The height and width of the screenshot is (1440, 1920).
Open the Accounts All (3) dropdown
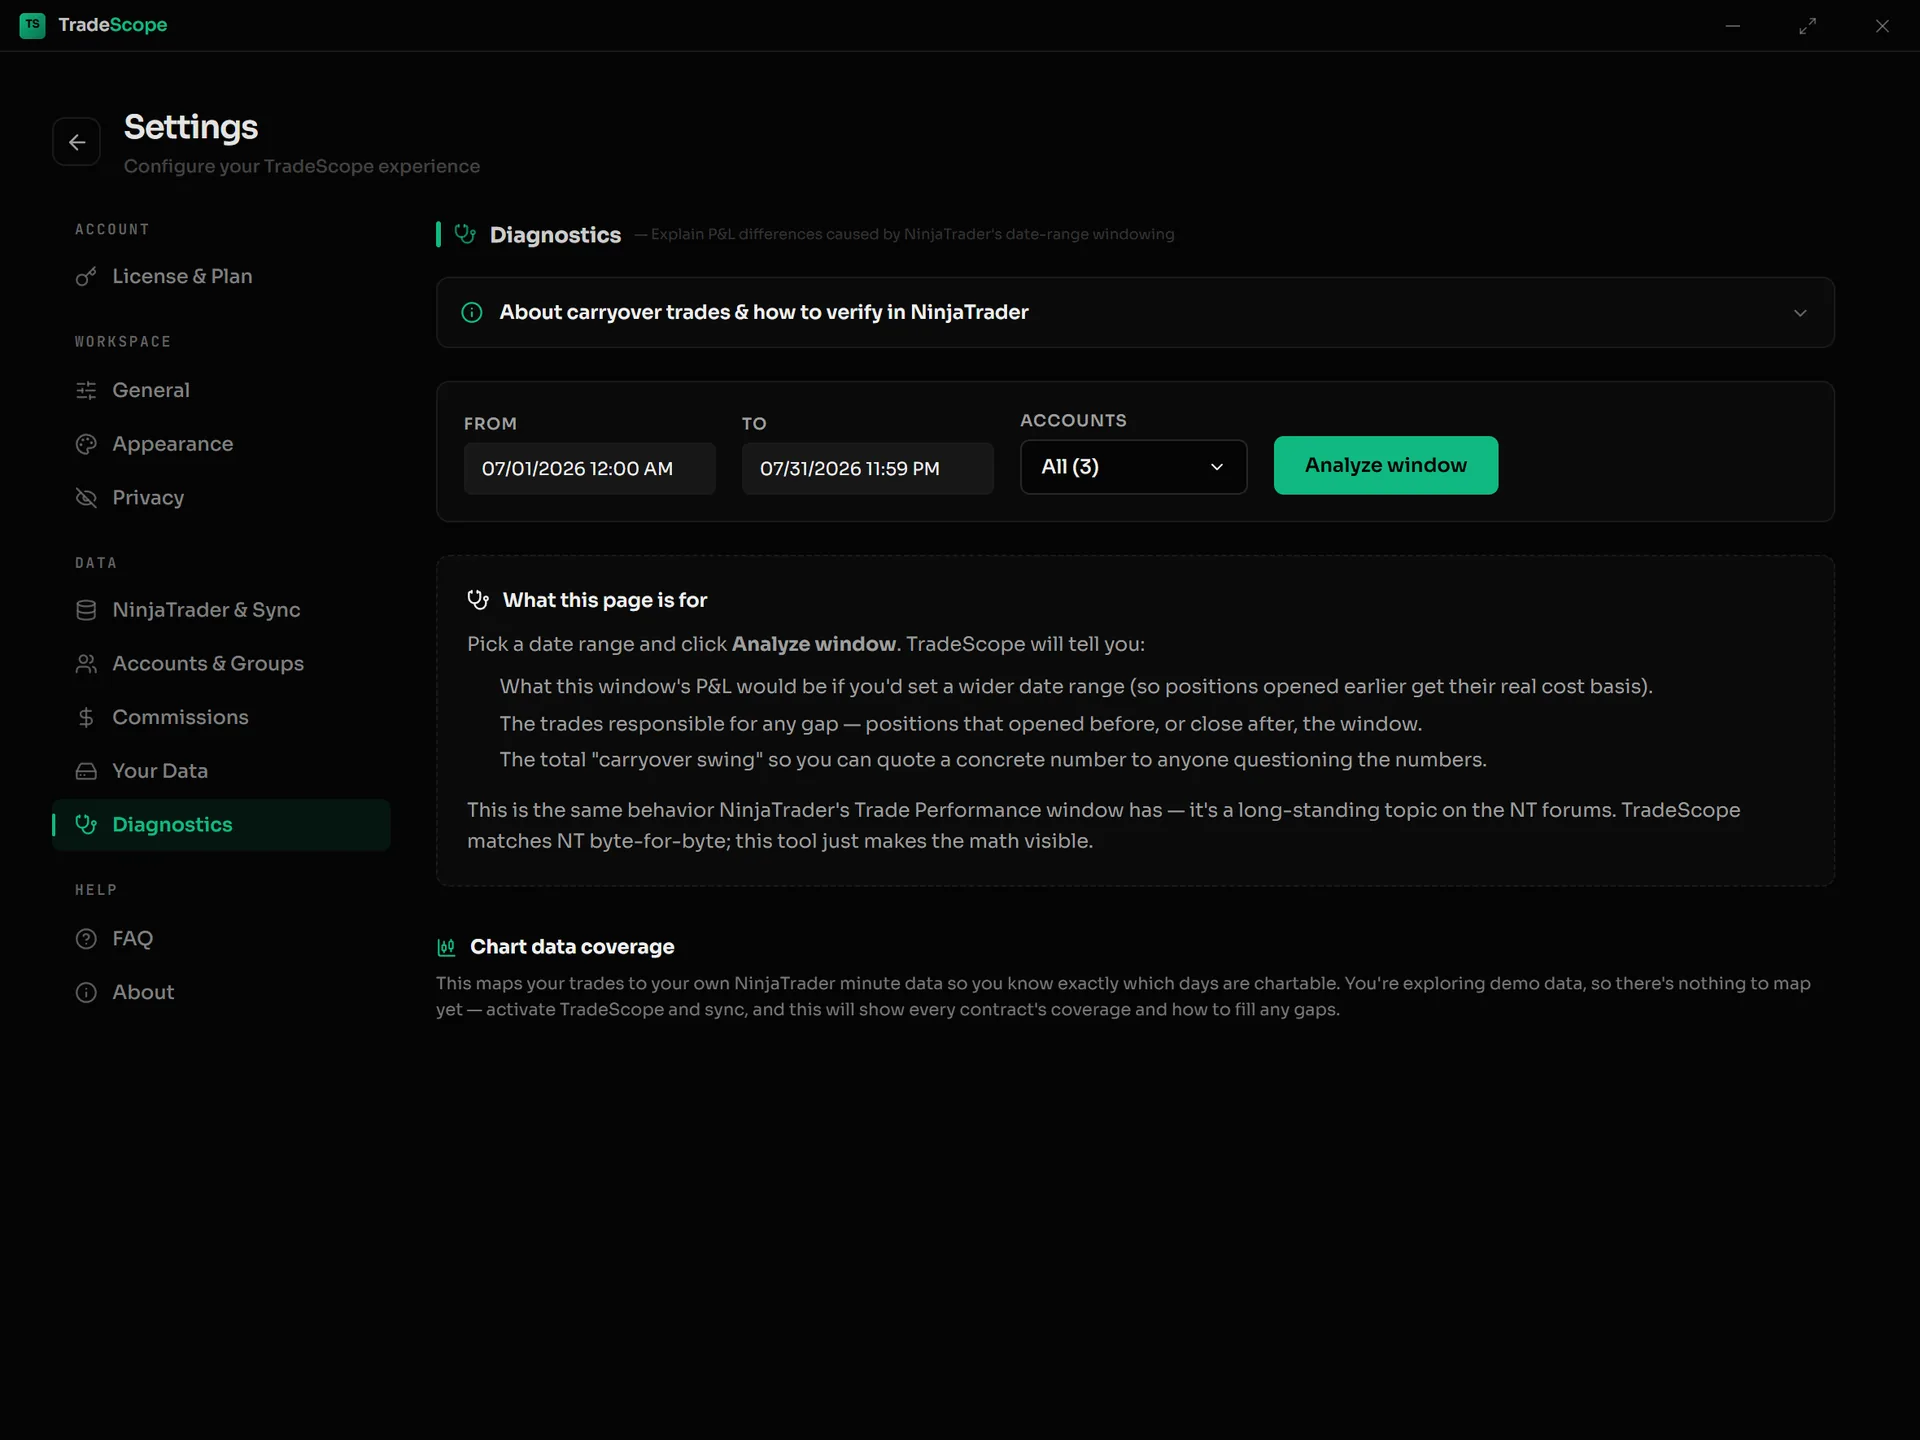click(x=1133, y=467)
